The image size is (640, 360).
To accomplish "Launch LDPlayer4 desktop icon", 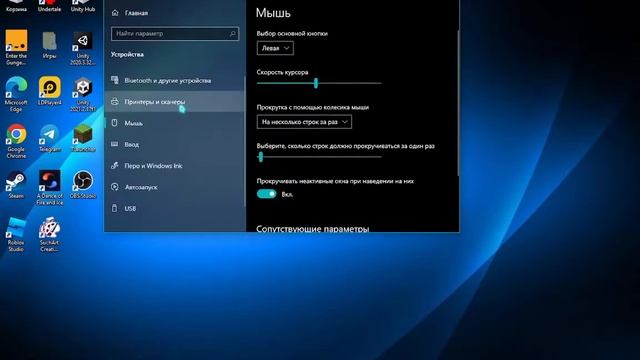I will [x=49, y=91].
